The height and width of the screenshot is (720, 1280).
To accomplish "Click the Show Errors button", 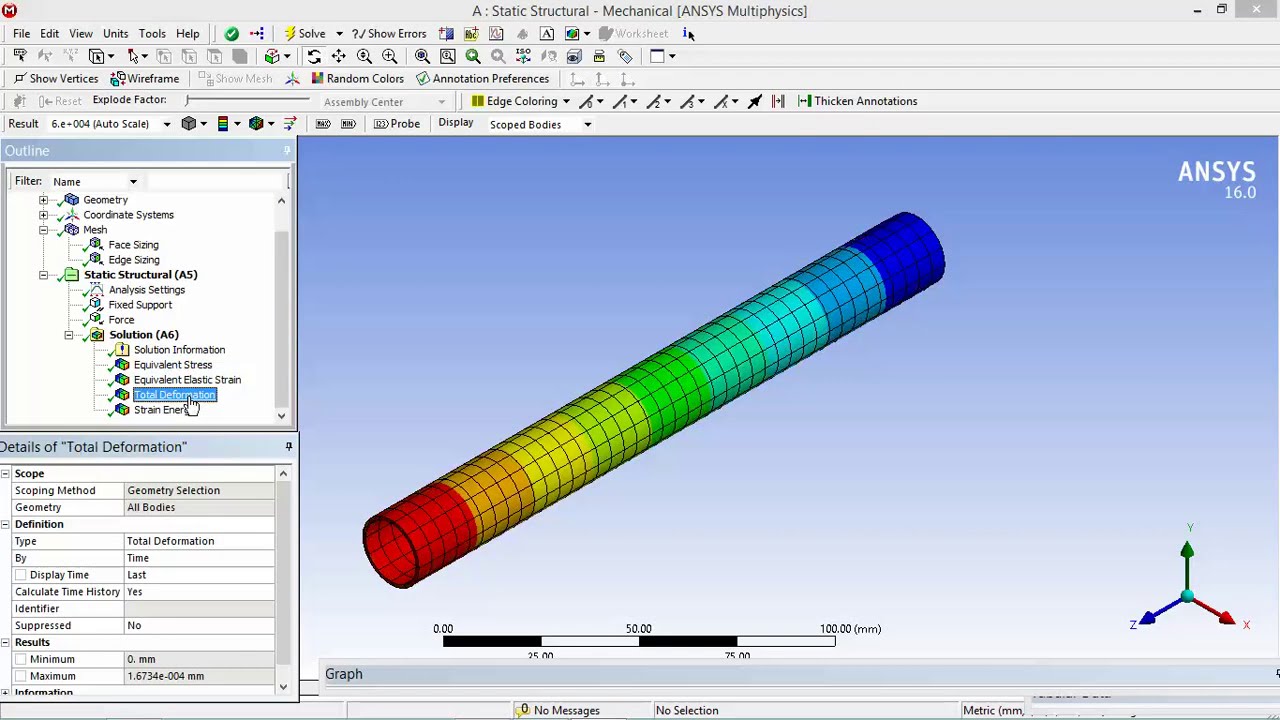I will (389, 33).
